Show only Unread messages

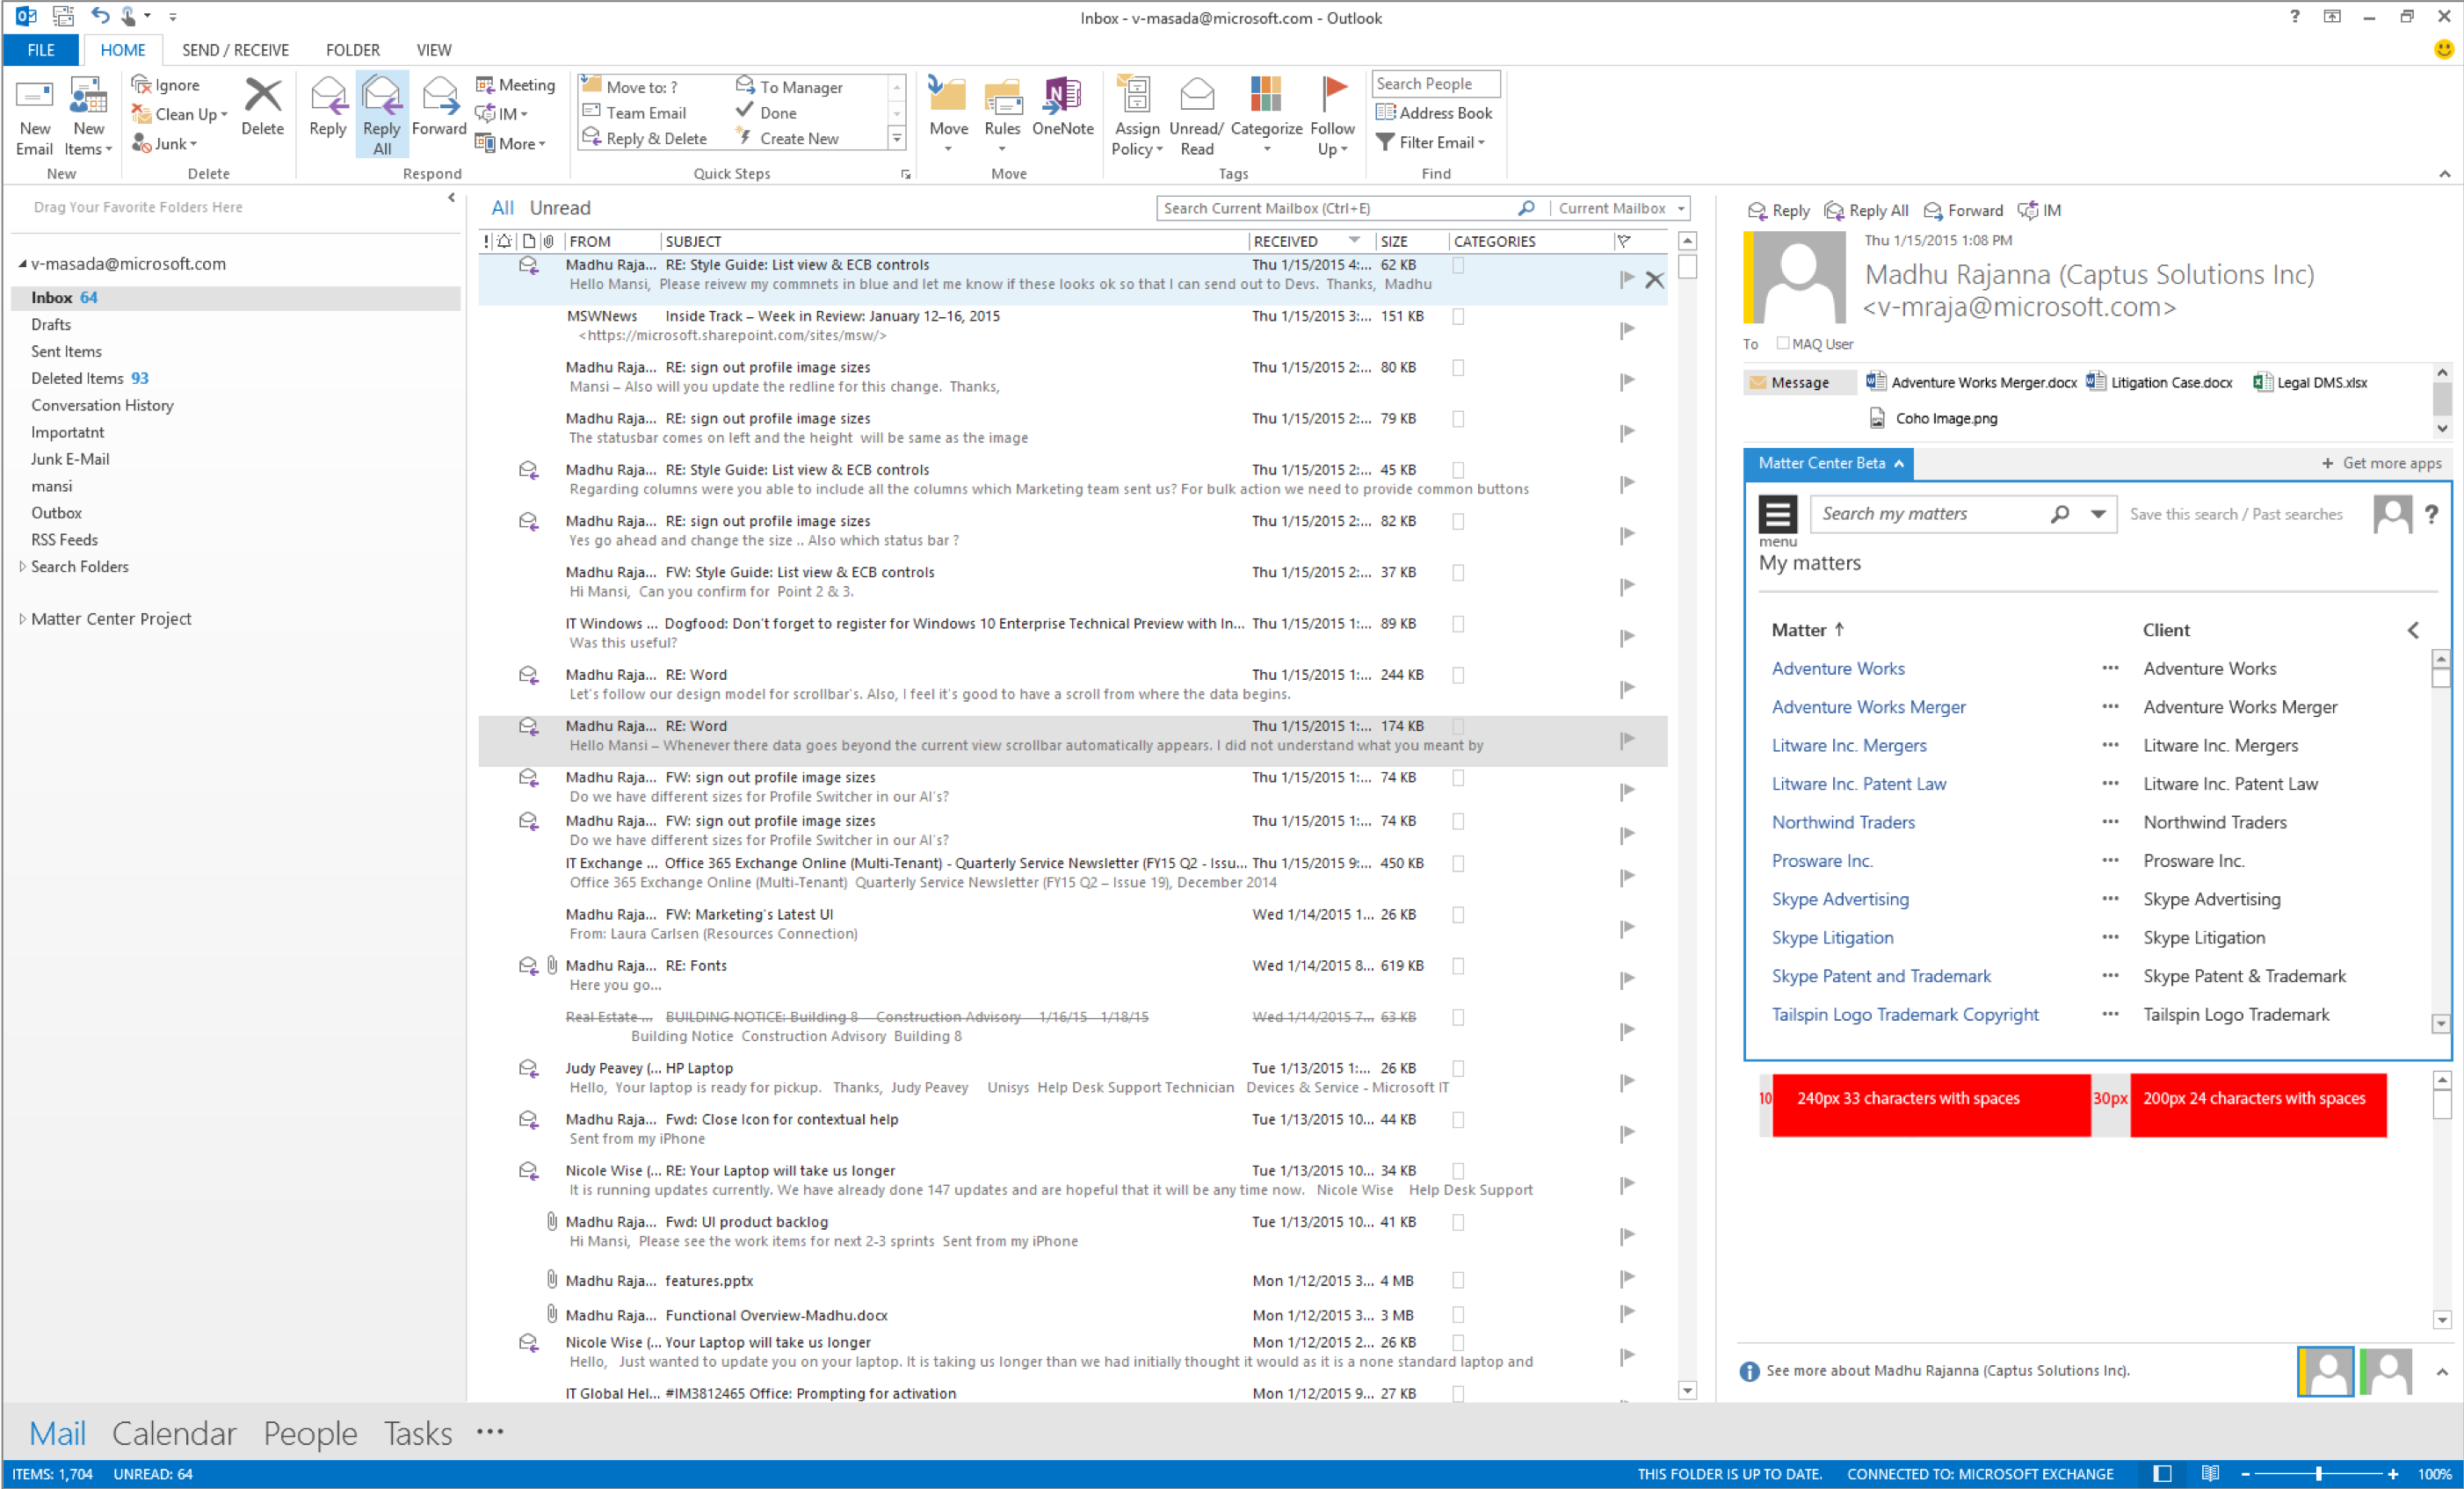560,208
